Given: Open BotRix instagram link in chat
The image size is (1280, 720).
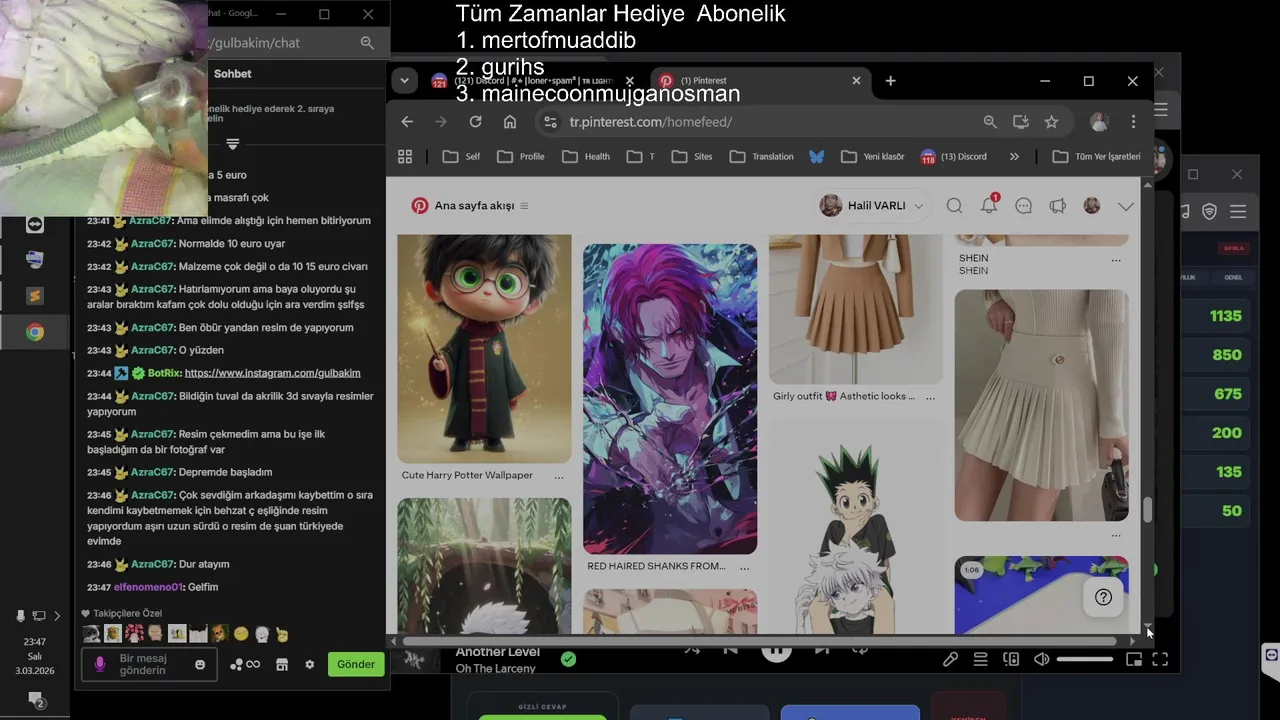Looking at the screenshot, I should point(272,373).
